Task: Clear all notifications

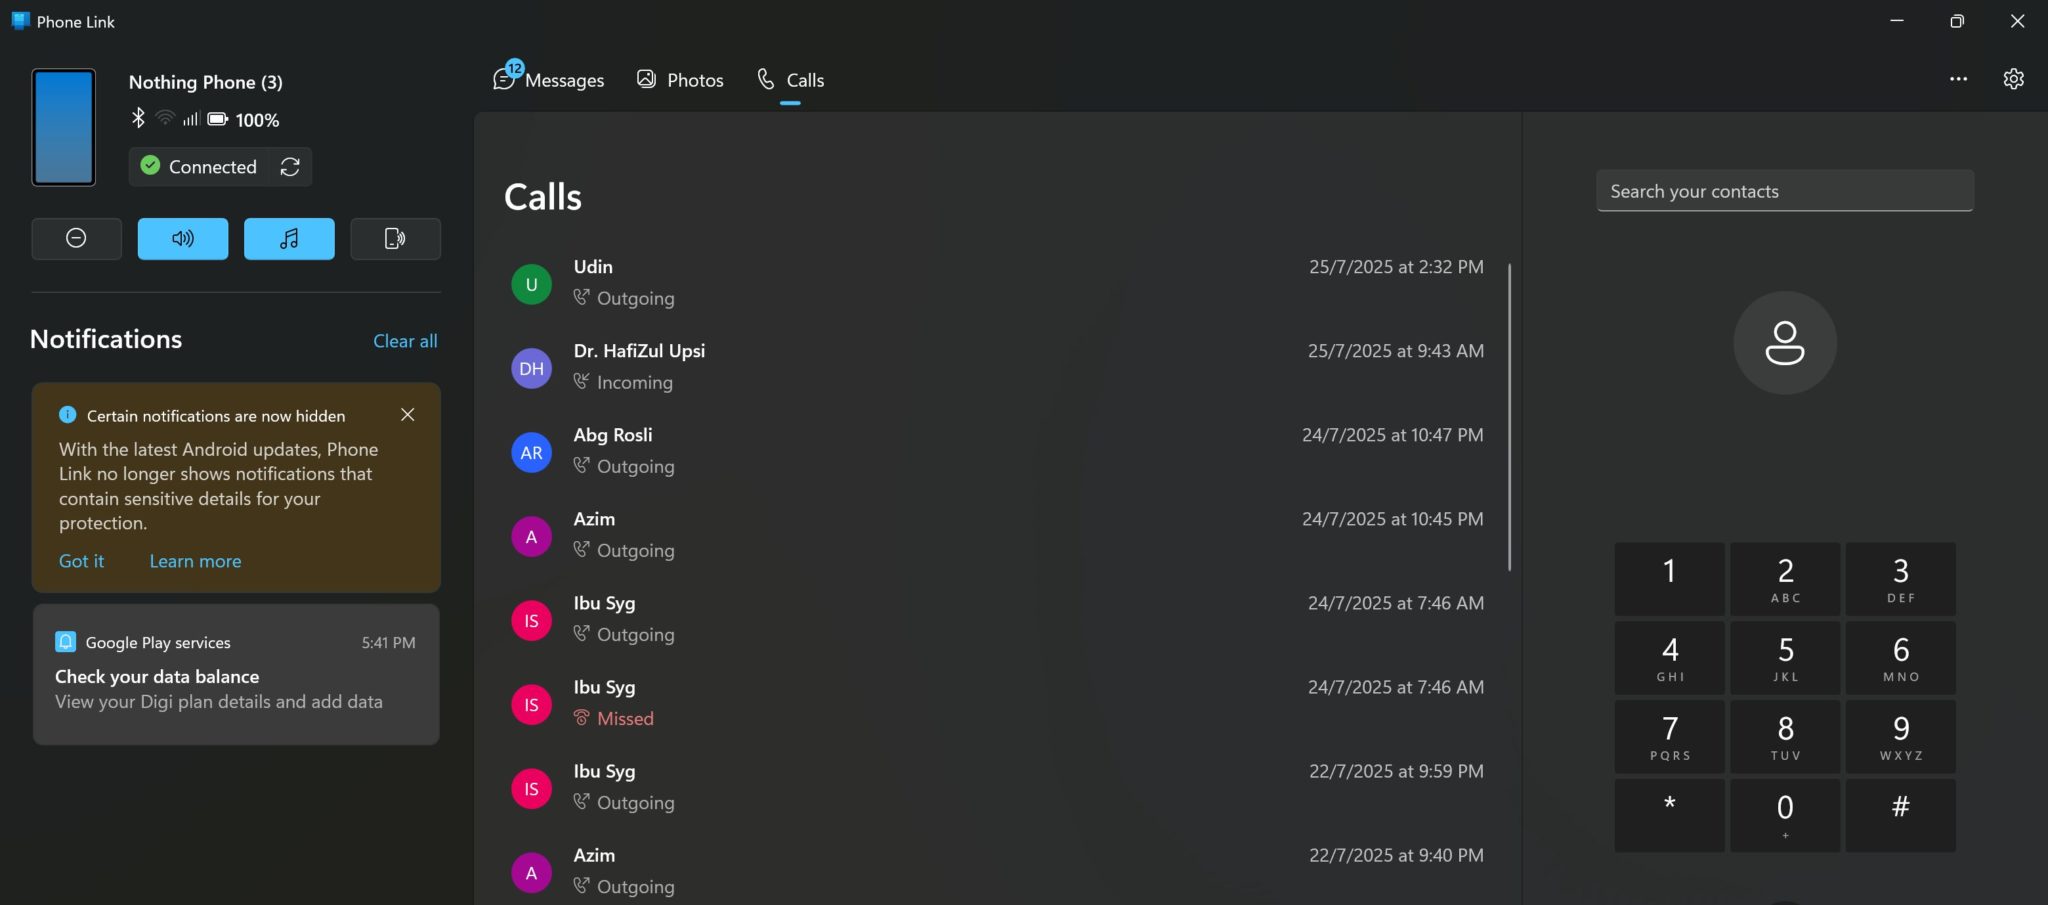Action: coord(405,341)
